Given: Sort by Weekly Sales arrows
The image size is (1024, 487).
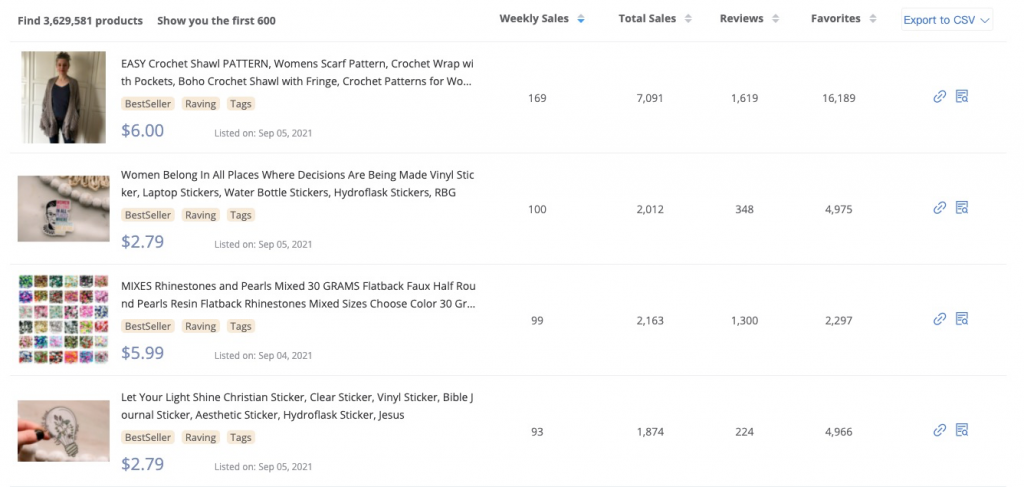Looking at the screenshot, I should (x=581, y=20).
